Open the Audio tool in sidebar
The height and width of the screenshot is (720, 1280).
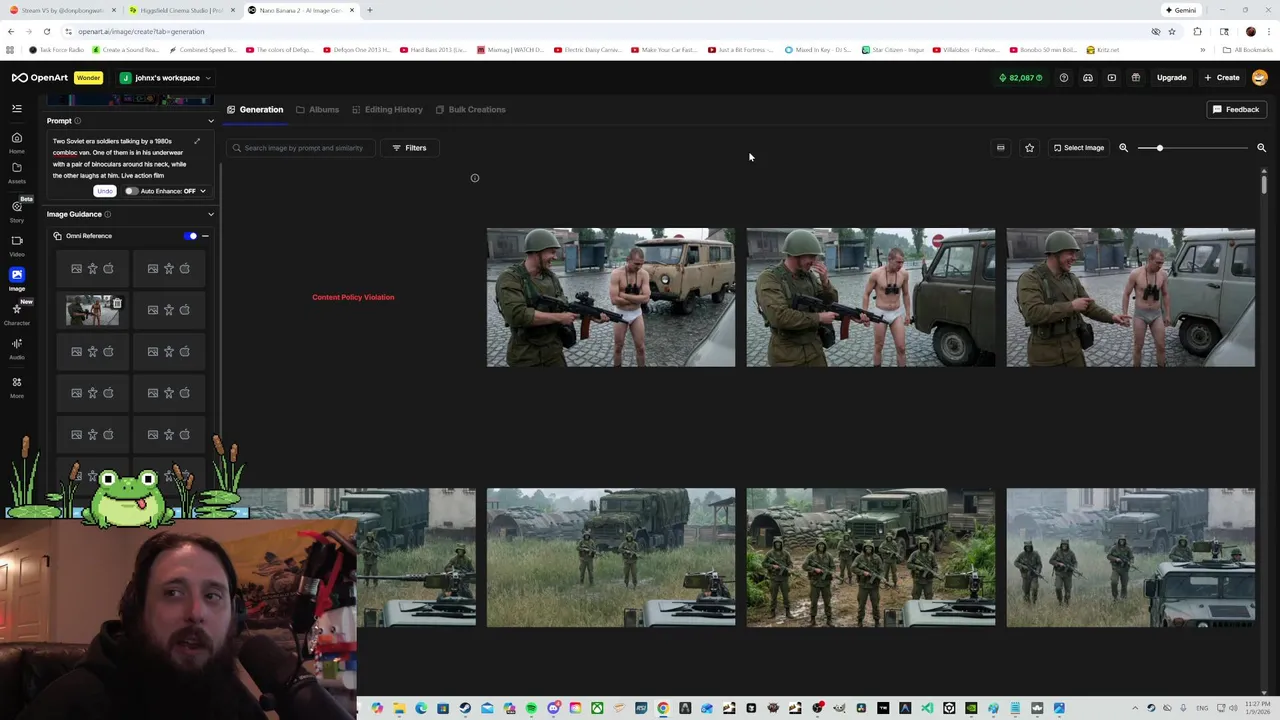tap(17, 348)
